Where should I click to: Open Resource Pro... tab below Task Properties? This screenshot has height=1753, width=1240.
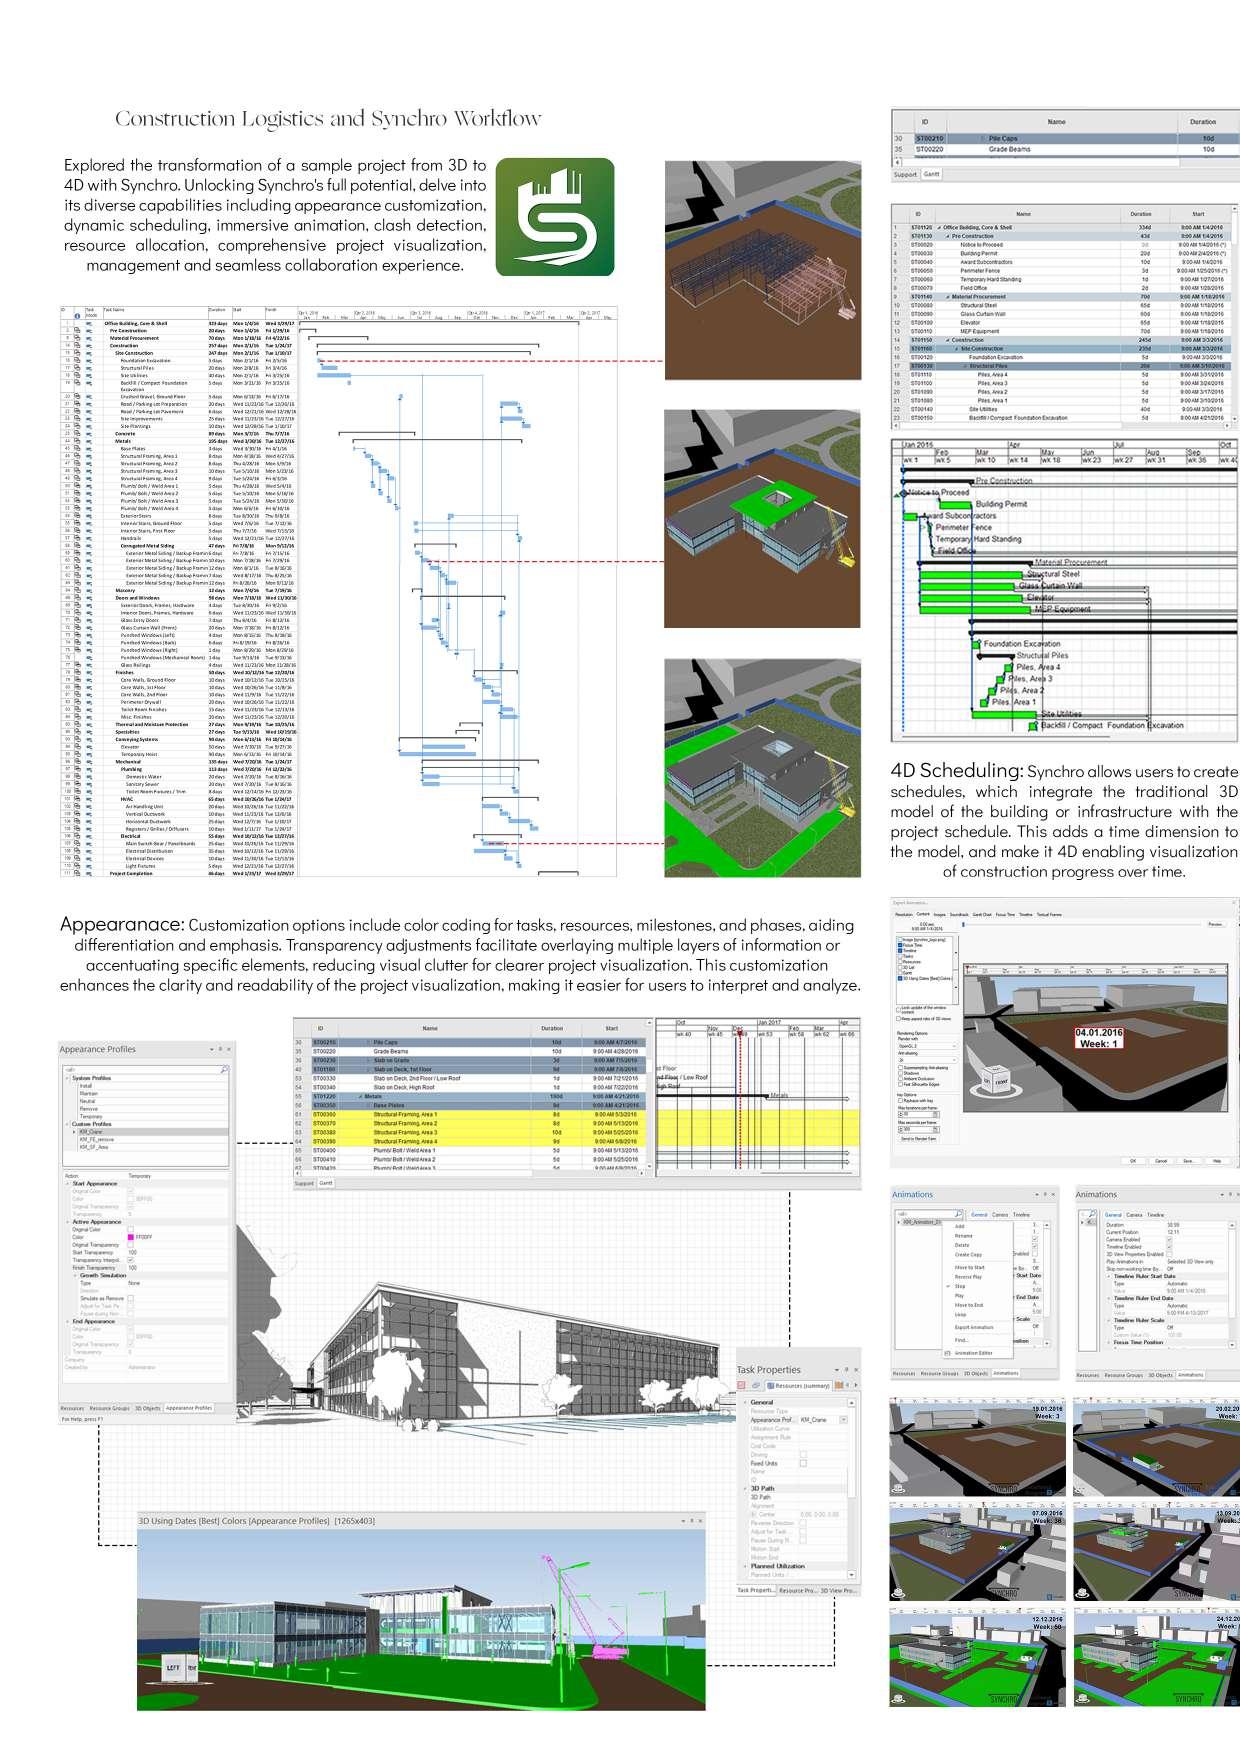797,1590
